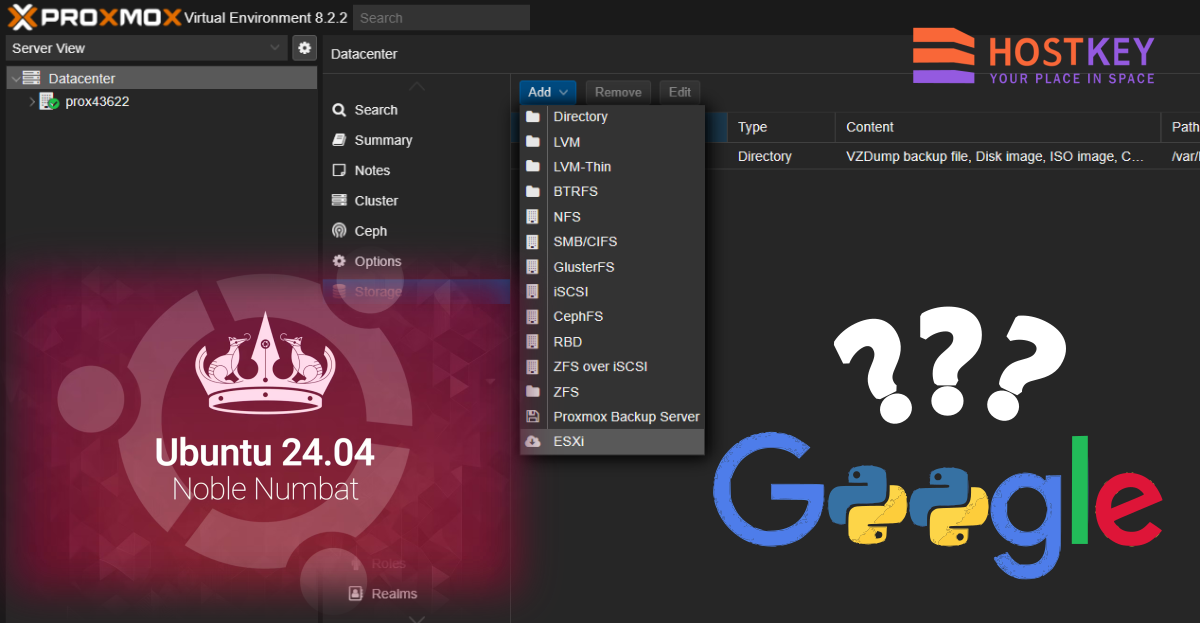Click the note icon beside Notes
1200x623 pixels.
pyautogui.click(x=339, y=170)
